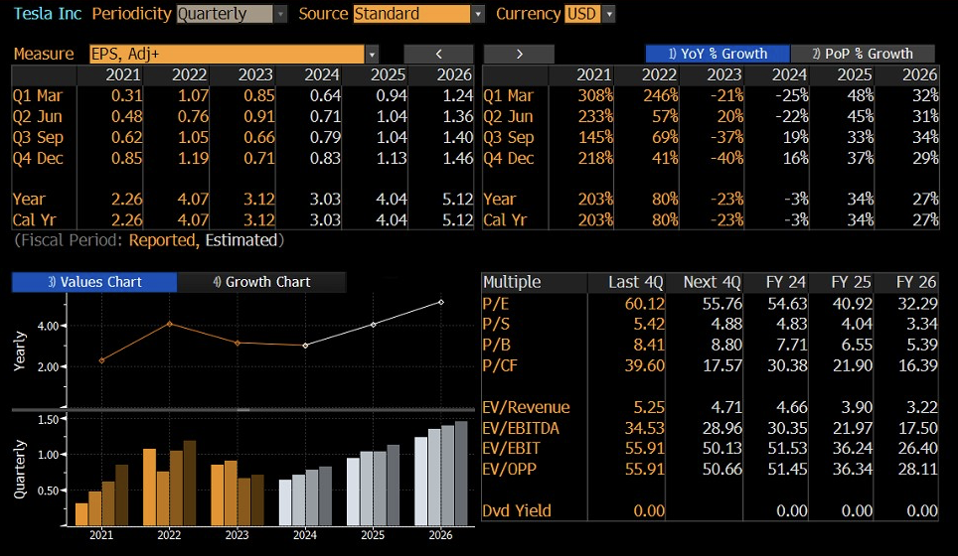Click the Multiple column header
Screen dimensions: 958x556
point(512,282)
